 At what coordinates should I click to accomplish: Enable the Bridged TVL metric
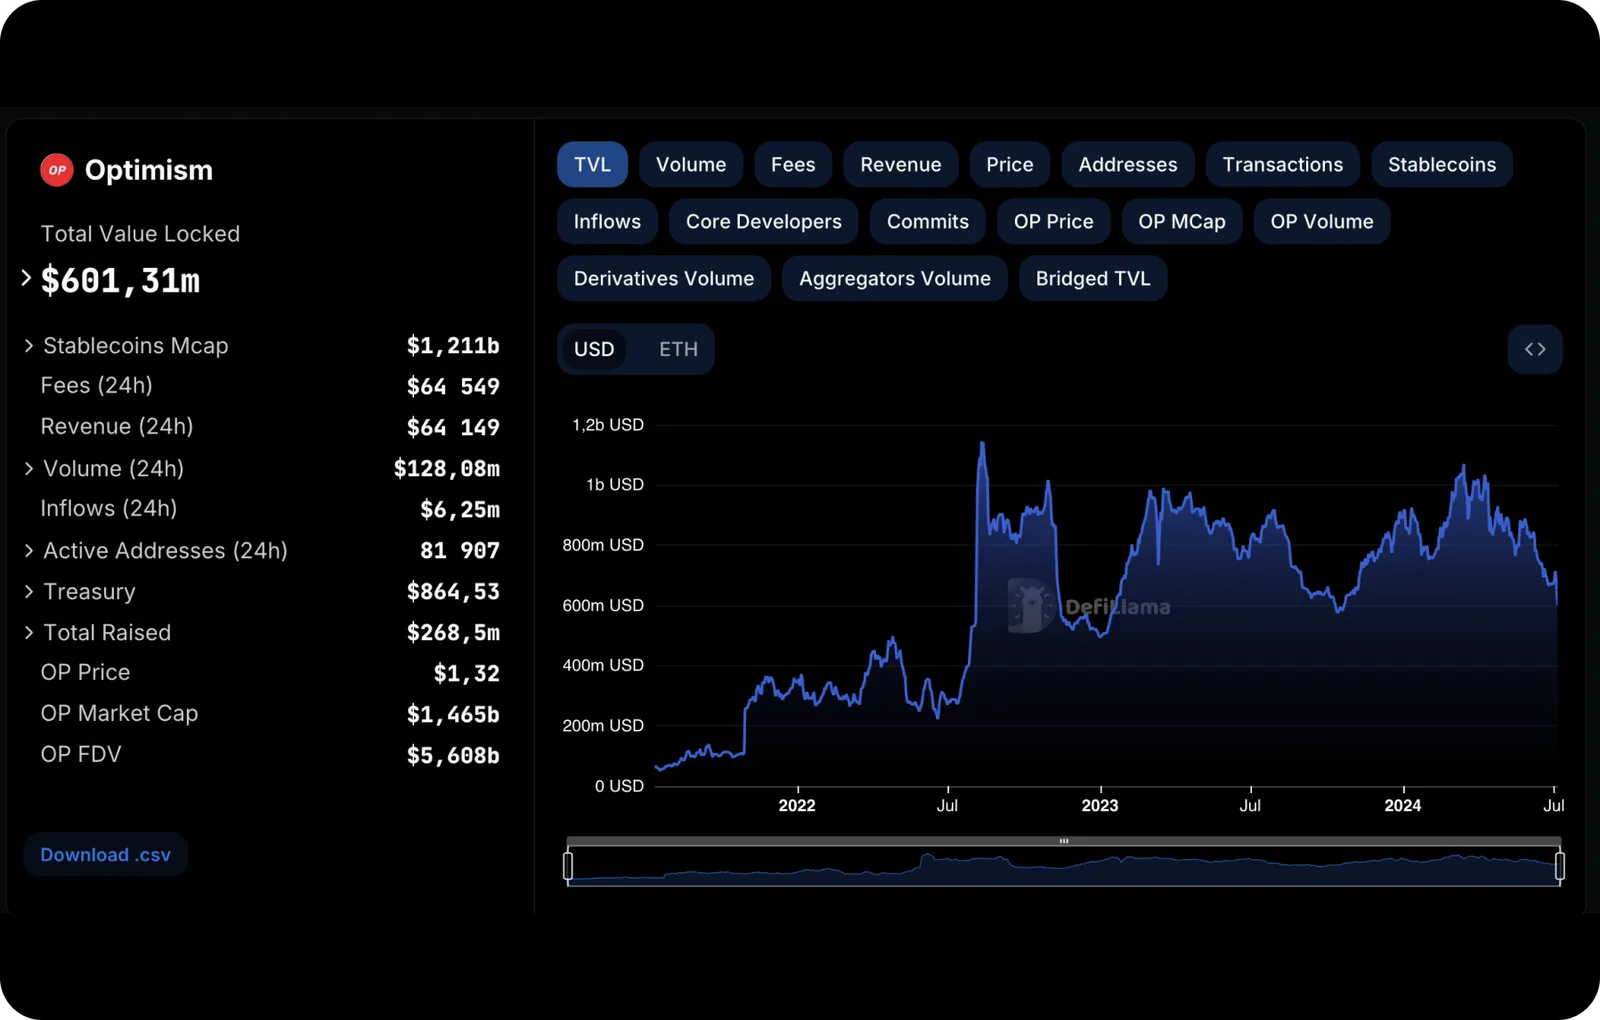(x=1093, y=278)
